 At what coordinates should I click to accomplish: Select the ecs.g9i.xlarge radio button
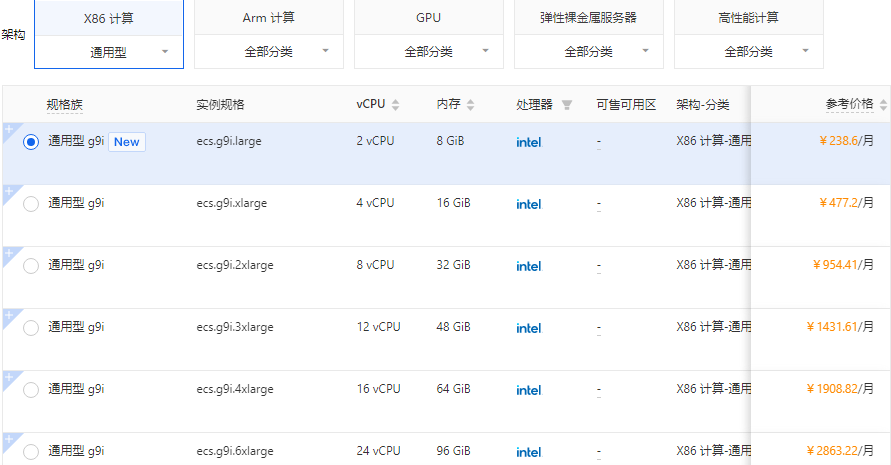pyautogui.click(x=31, y=204)
